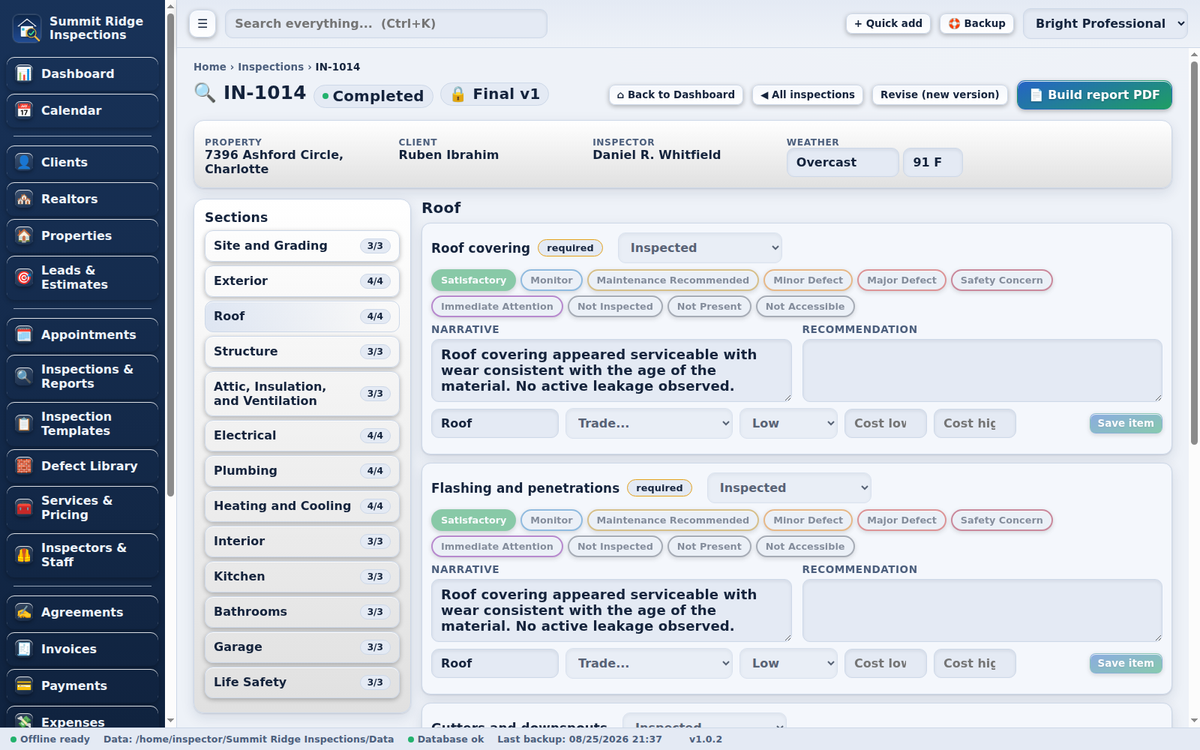The image size is (1200, 750).
Task: Select the Electrical section
Action: [302, 436]
